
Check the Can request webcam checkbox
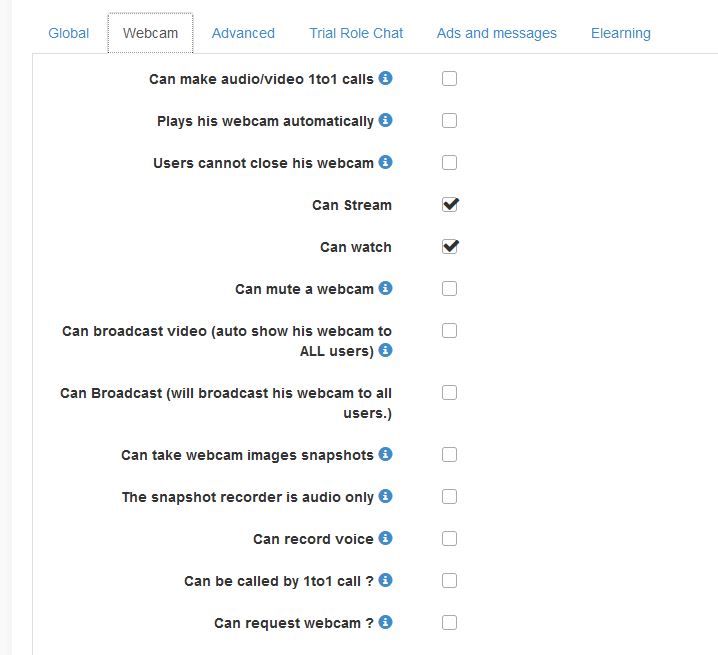(x=450, y=623)
